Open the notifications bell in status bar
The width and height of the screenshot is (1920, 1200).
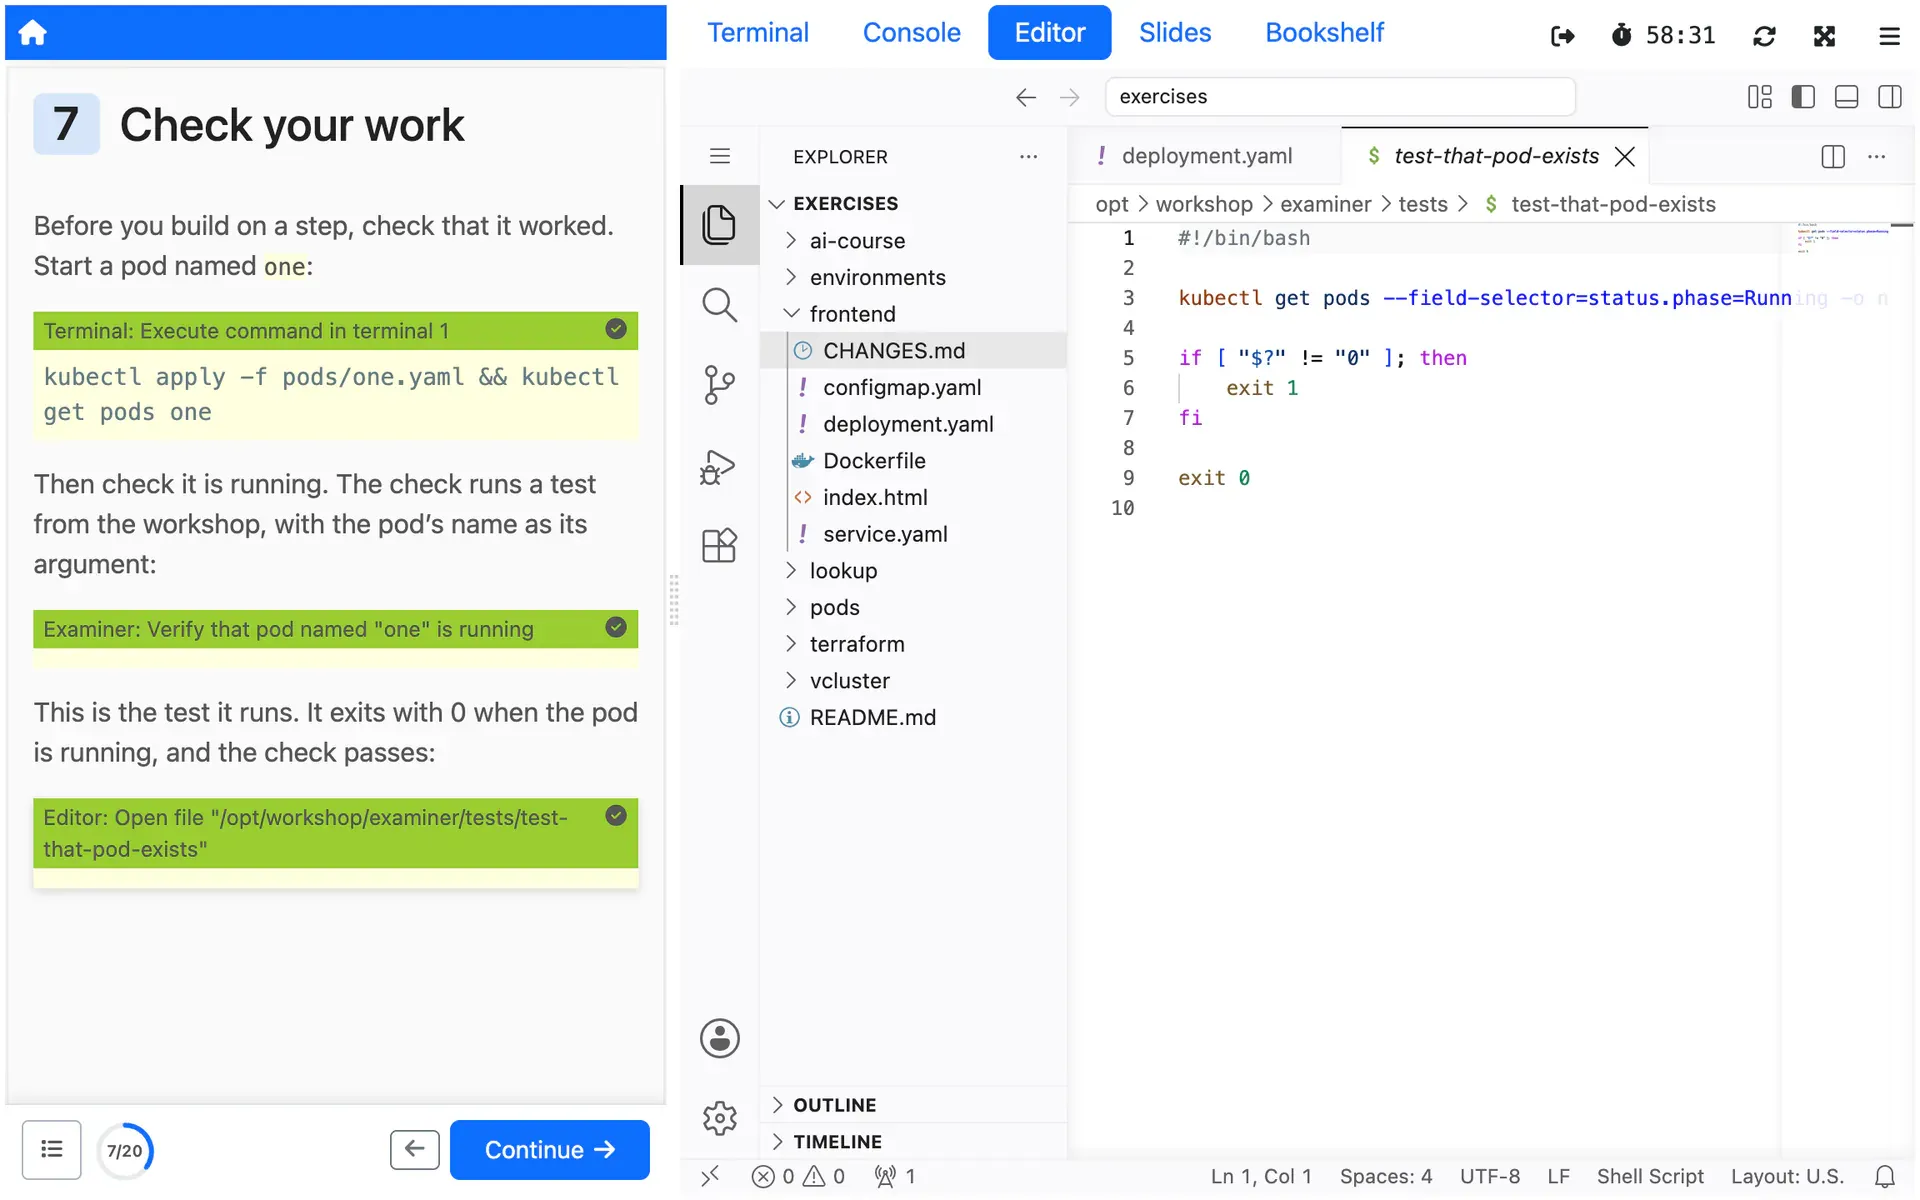point(1884,1177)
